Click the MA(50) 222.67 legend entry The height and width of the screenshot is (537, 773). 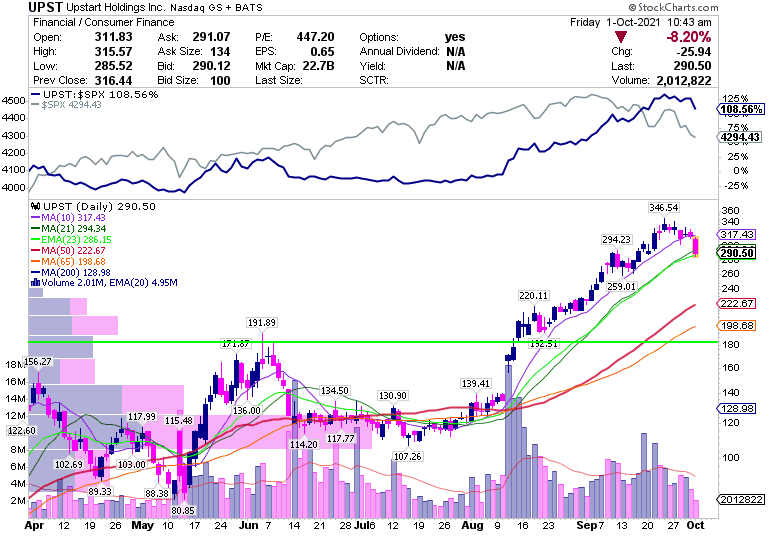click(x=69, y=251)
